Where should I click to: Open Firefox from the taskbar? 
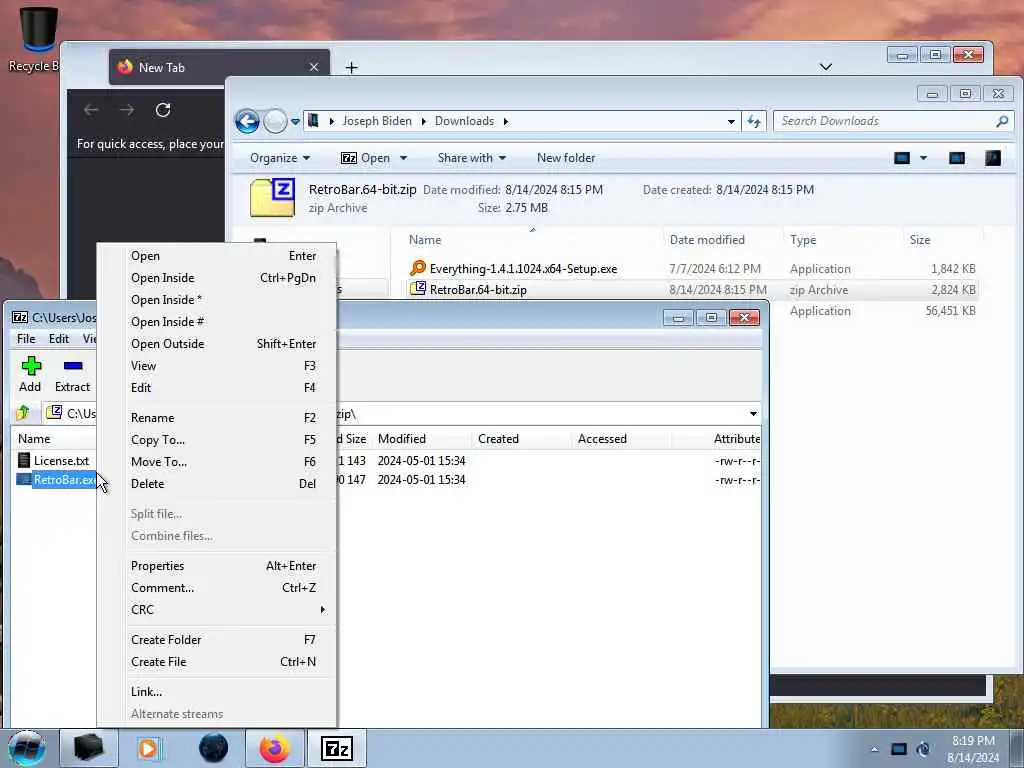point(274,748)
